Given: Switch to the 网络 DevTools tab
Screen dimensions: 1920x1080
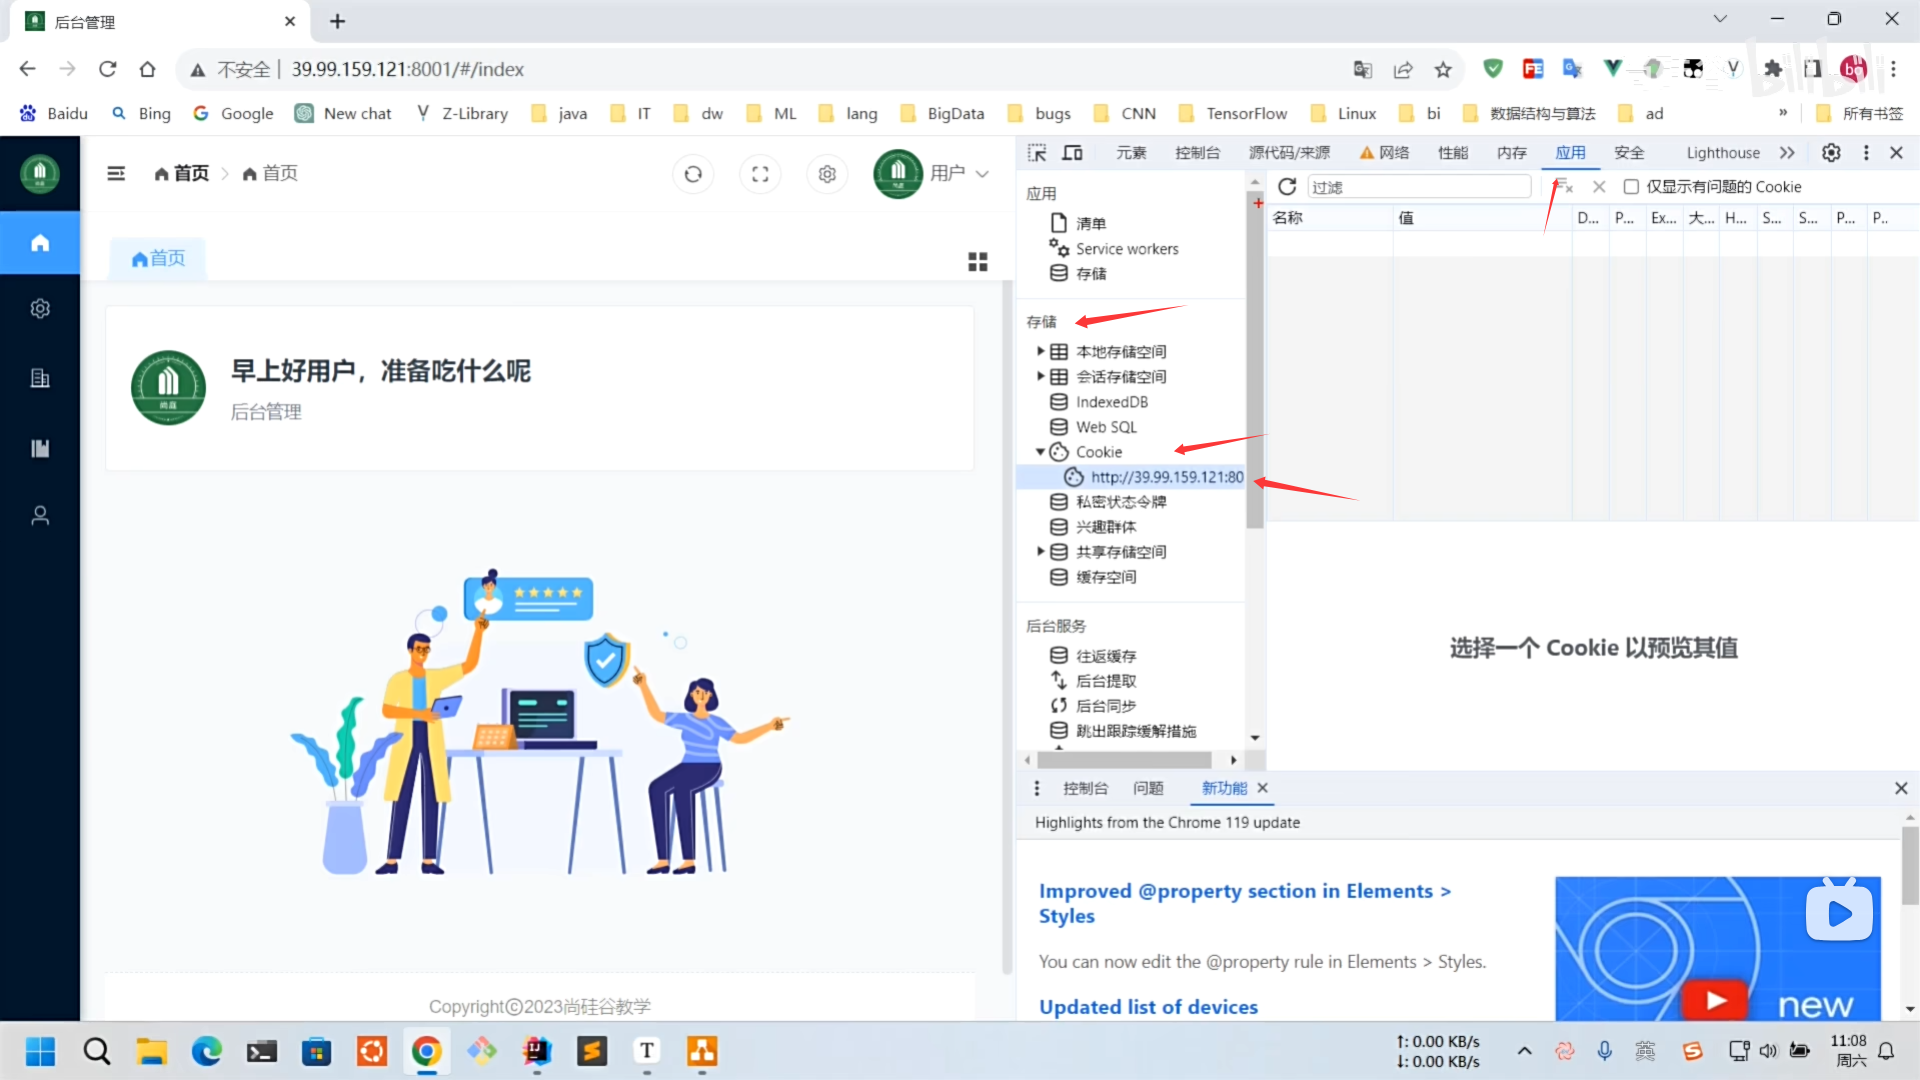Looking at the screenshot, I should tap(1392, 153).
